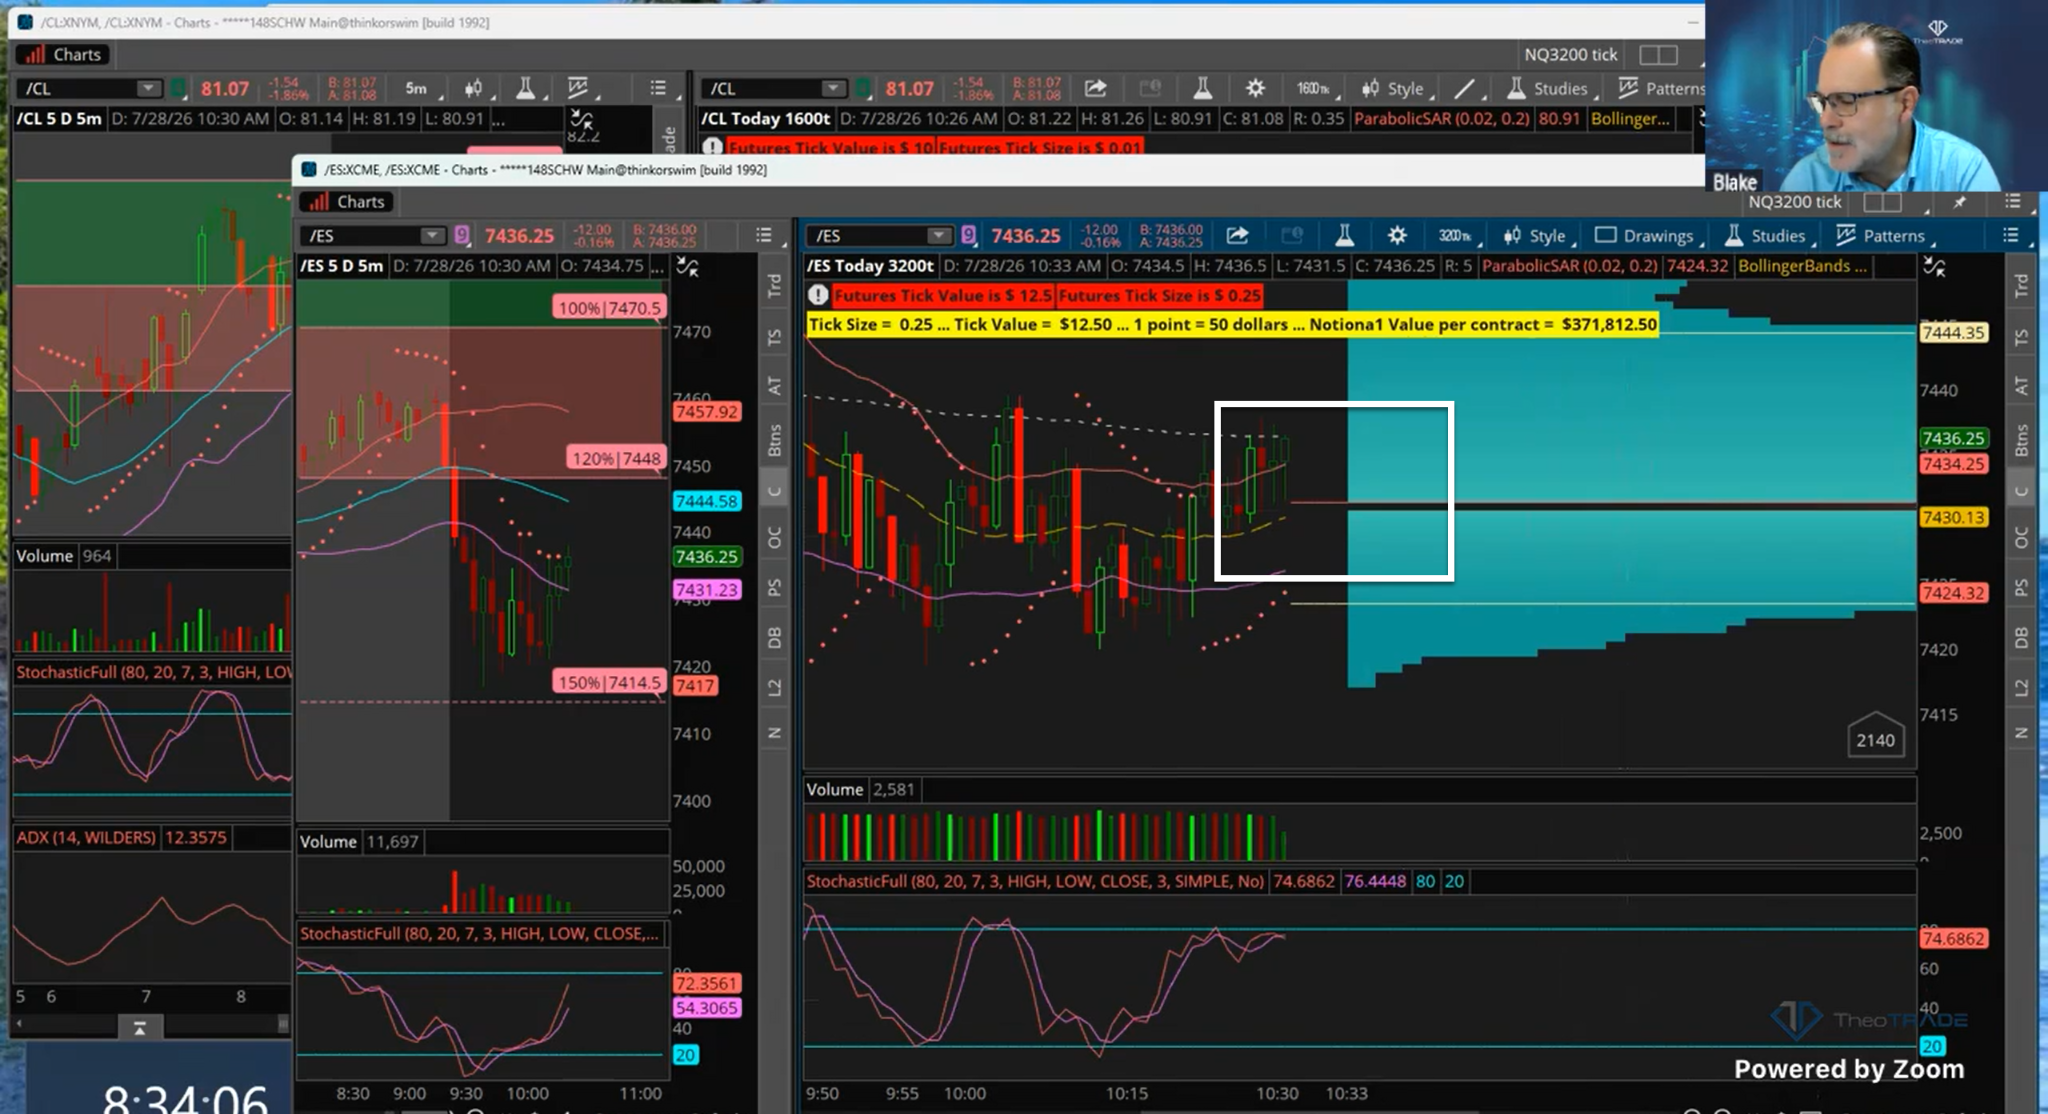Screen dimensions: 2048x1114
Task: Click arrows icon at top of /ES 5 D 5m price axis
Action: point(688,267)
